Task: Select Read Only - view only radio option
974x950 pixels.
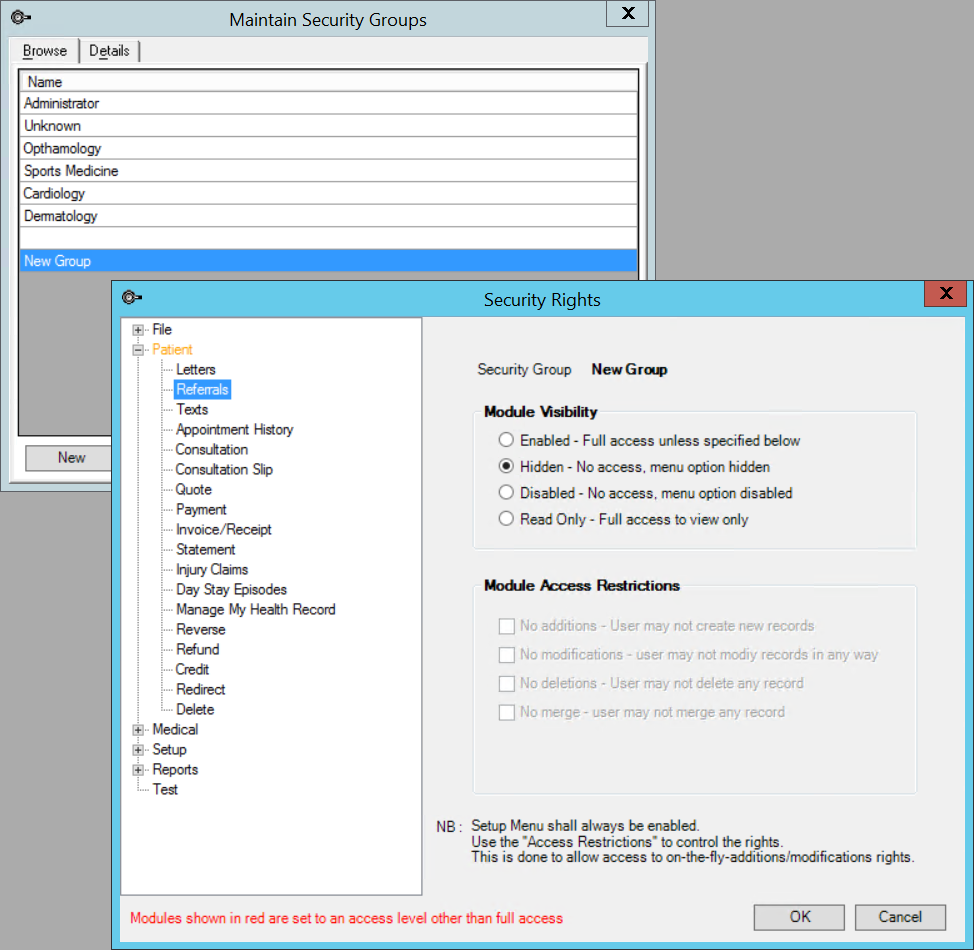Action: (506, 518)
